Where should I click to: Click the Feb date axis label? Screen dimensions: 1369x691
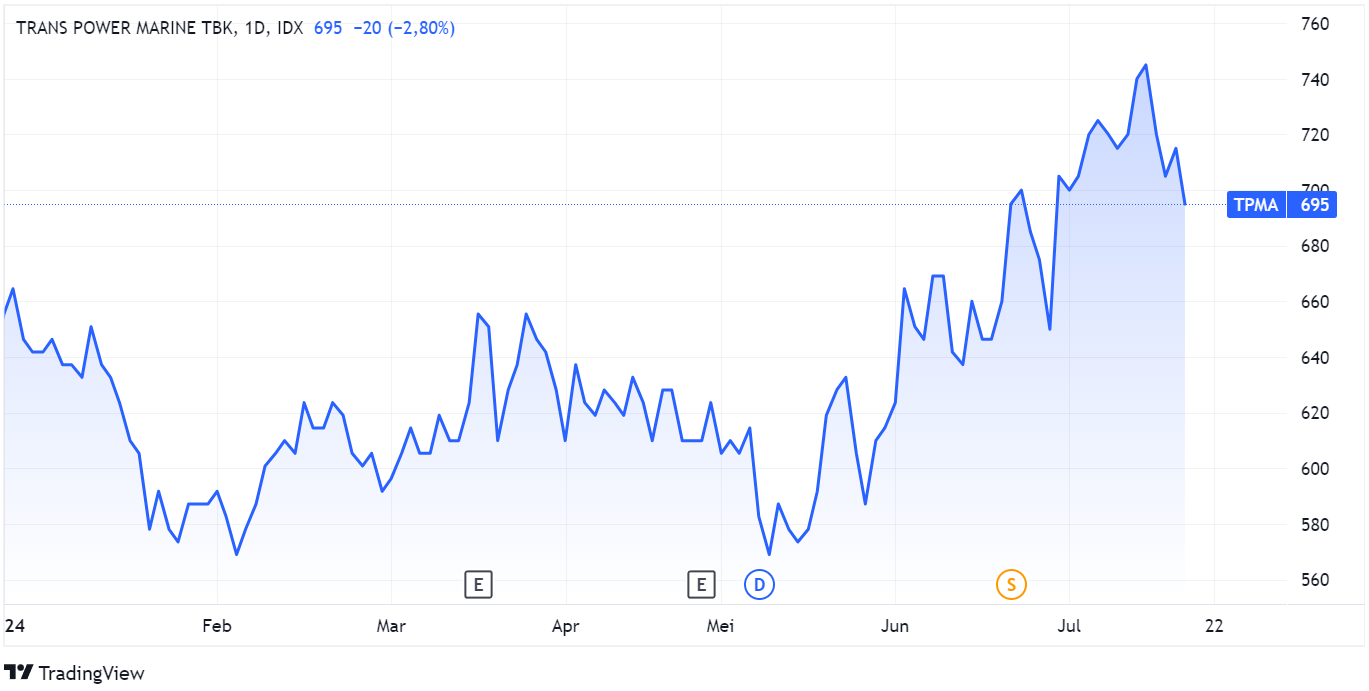[x=217, y=627]
